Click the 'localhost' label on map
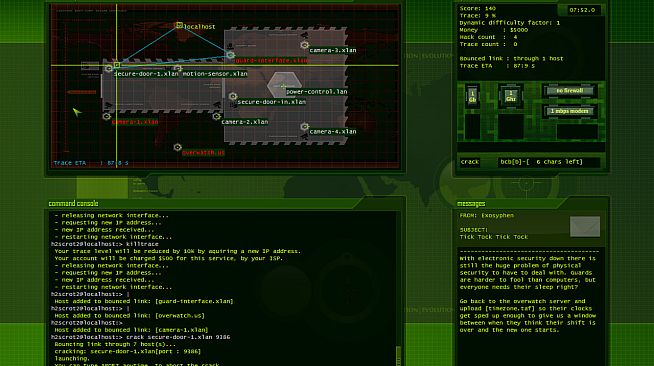Screen dimensions: 654x366 200,27
